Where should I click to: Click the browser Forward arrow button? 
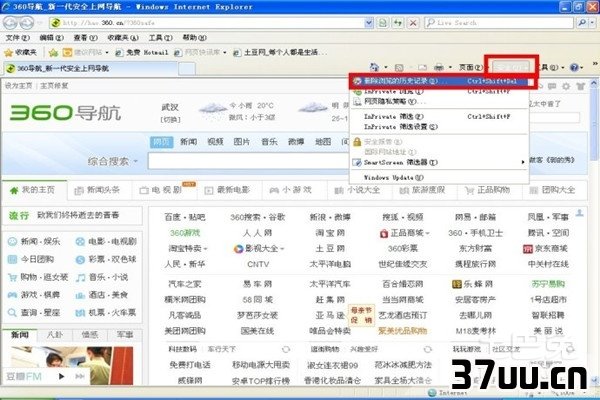pos(27,23)
